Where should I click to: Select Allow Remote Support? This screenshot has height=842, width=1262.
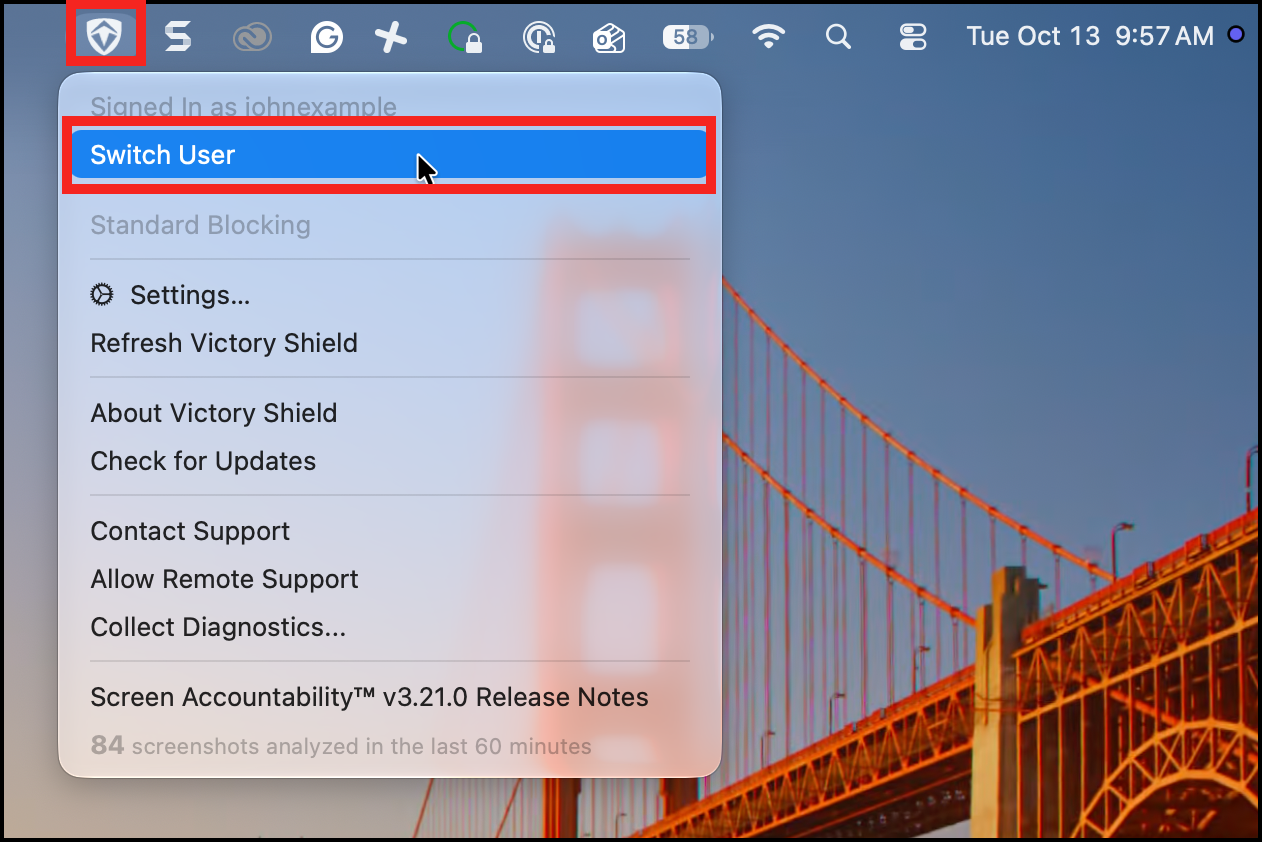[389, 579]
